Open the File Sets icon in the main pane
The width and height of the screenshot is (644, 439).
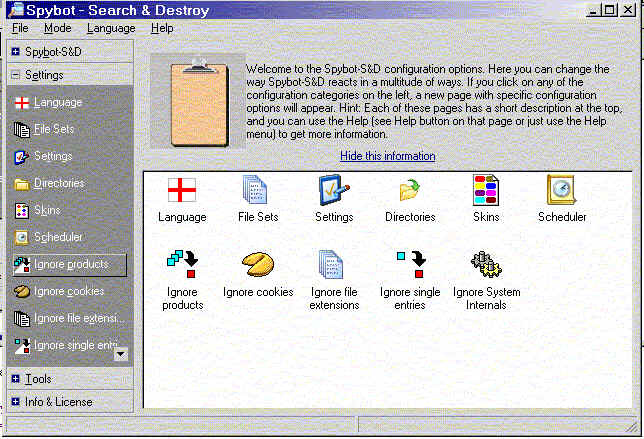(255, 189)
